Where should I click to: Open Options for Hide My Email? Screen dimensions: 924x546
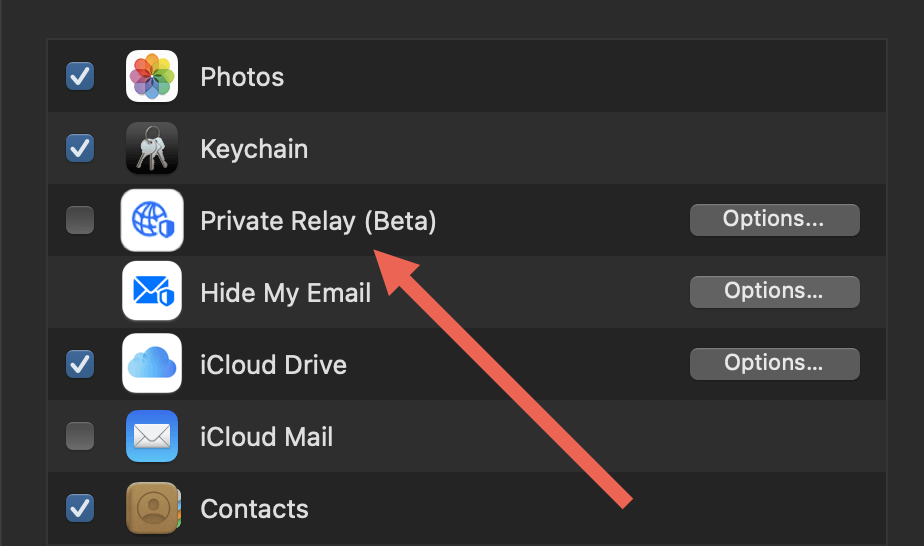point(774,292)
